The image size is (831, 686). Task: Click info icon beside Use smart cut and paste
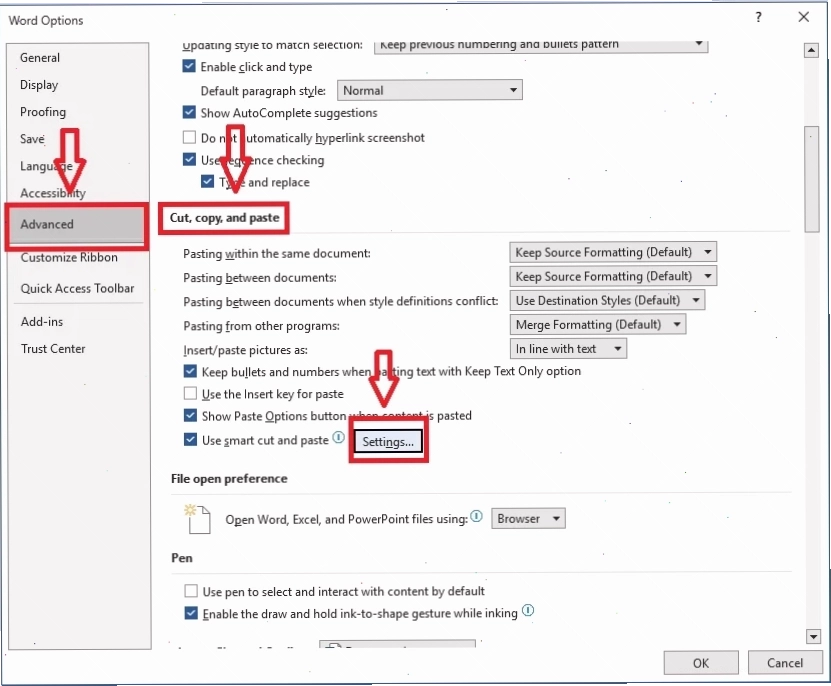click(338, 437)
